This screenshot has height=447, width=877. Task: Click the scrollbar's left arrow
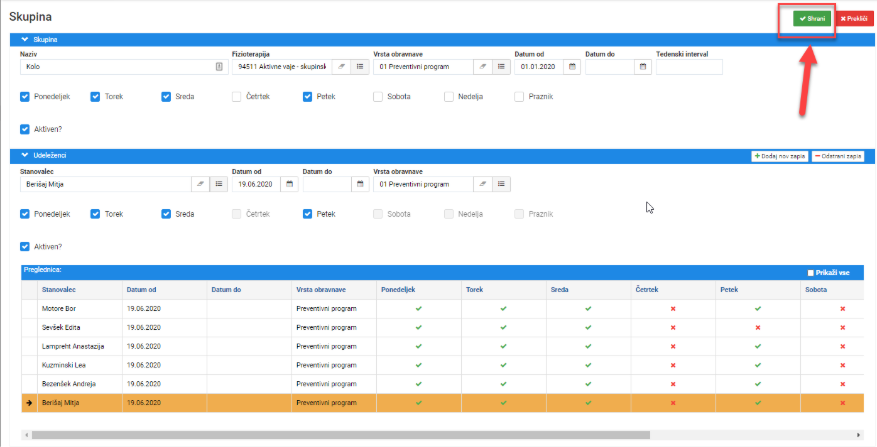[26, 435]
